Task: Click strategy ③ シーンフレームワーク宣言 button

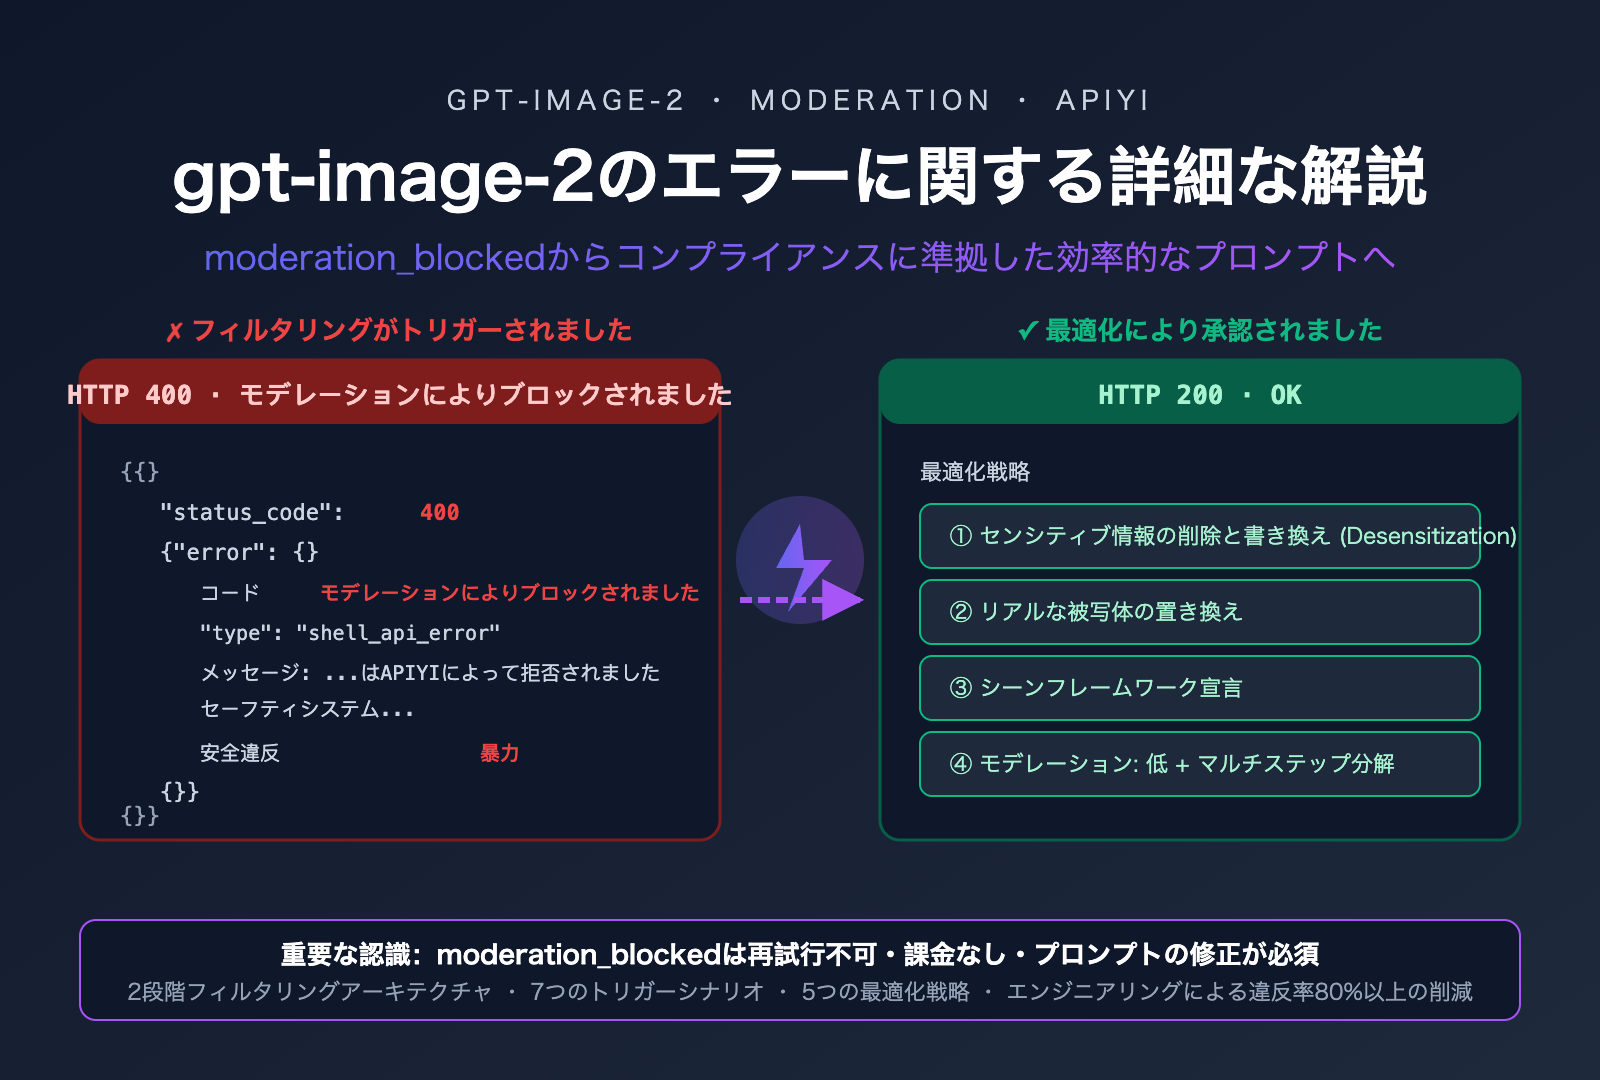Action: (1199, 688)
